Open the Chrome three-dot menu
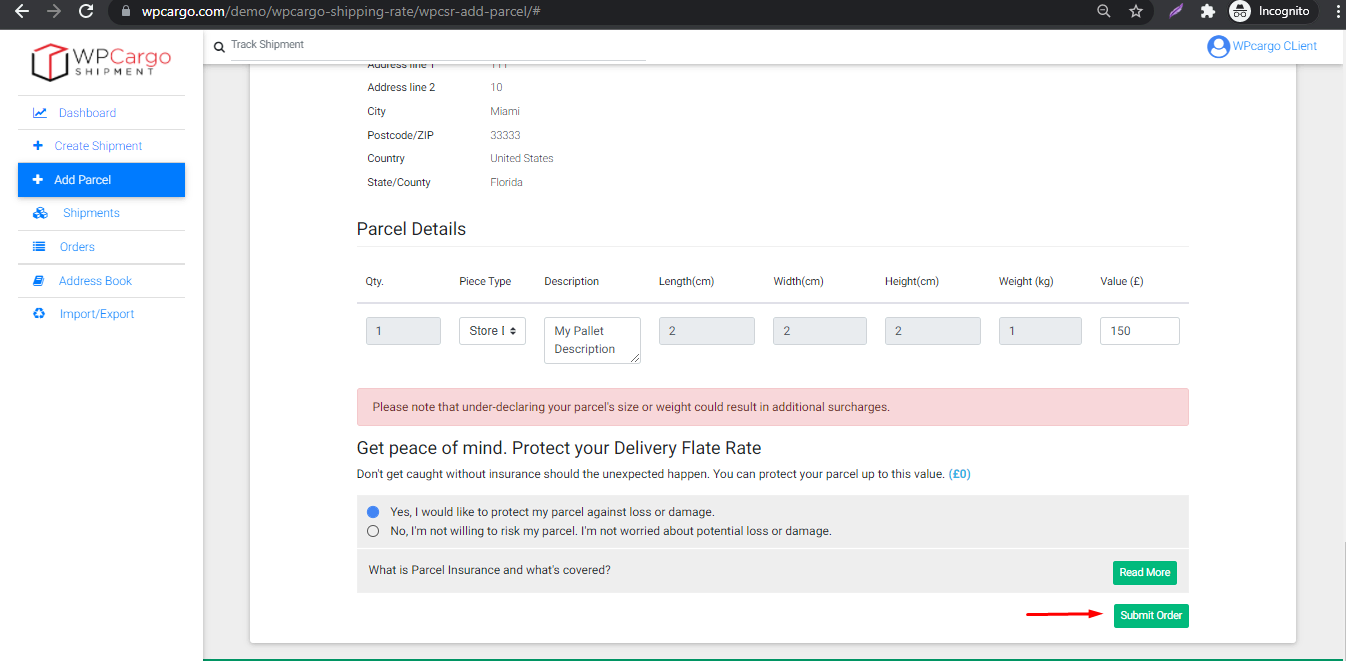Screen dimensions: 1346x661 click(x=1337, y=12)
